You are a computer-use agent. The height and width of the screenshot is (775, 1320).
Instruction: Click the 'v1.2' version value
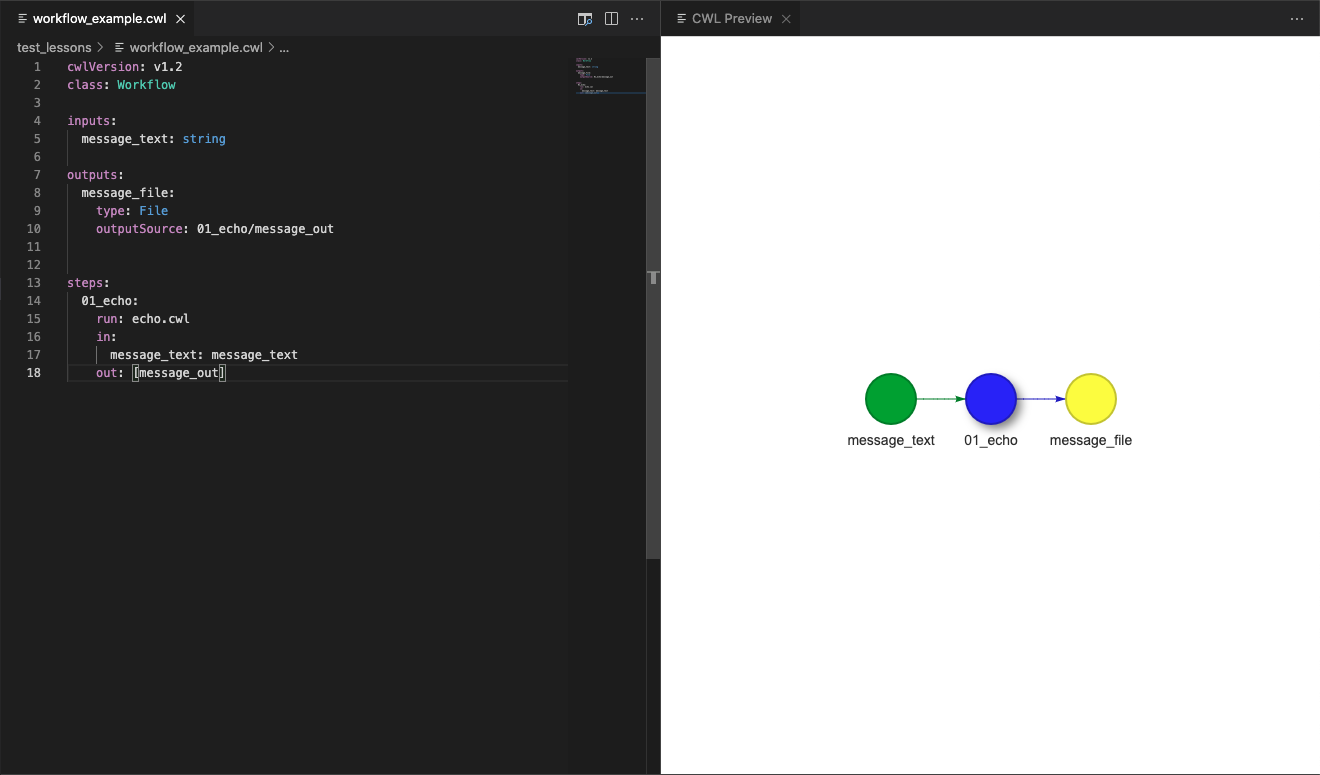[168, 67]
